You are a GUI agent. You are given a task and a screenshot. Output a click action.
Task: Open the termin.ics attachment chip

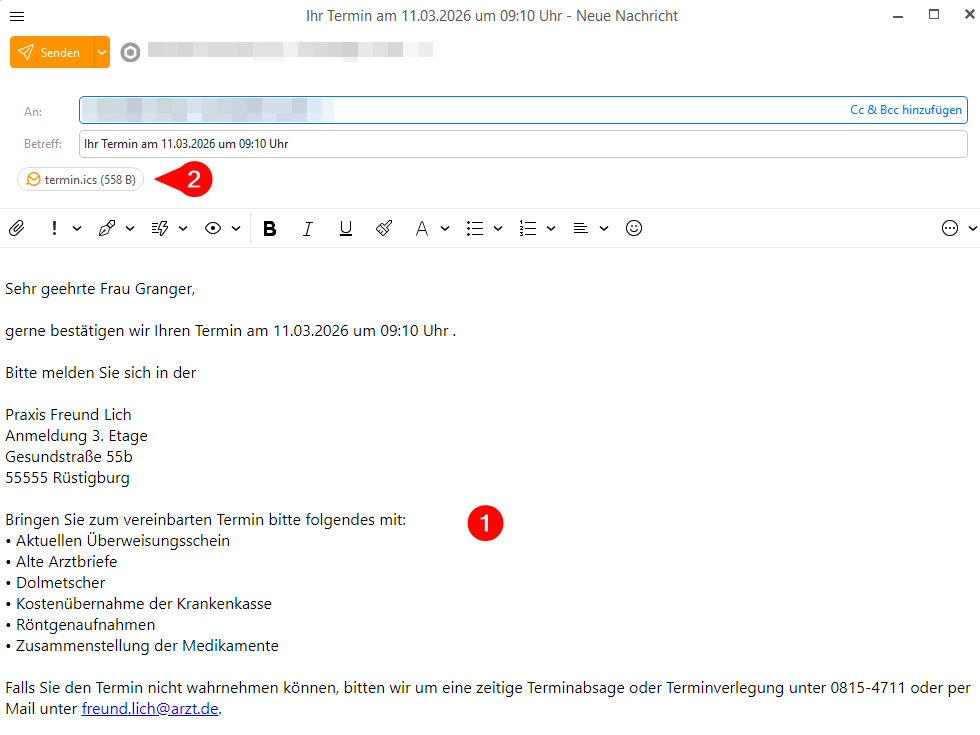point(81,180)
